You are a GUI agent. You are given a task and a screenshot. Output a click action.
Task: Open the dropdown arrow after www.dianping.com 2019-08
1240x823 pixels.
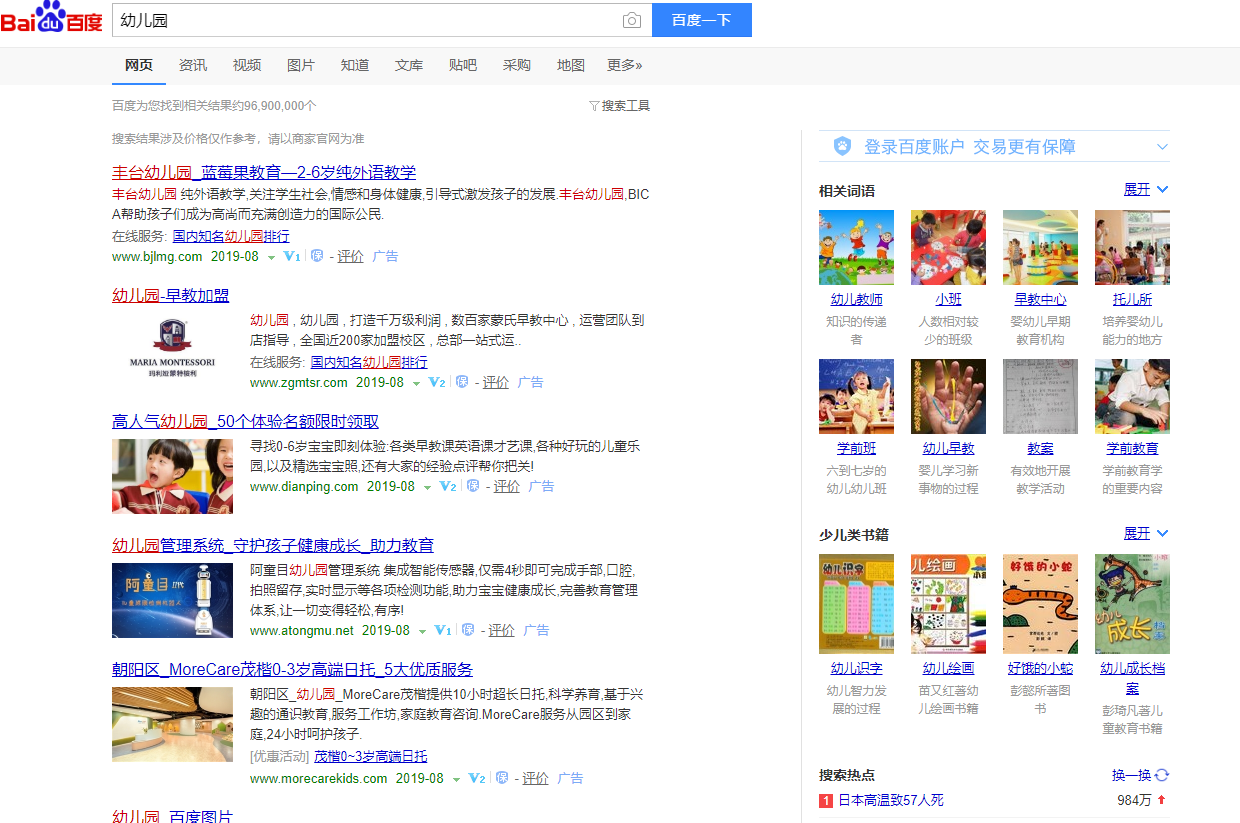point(427,488)
